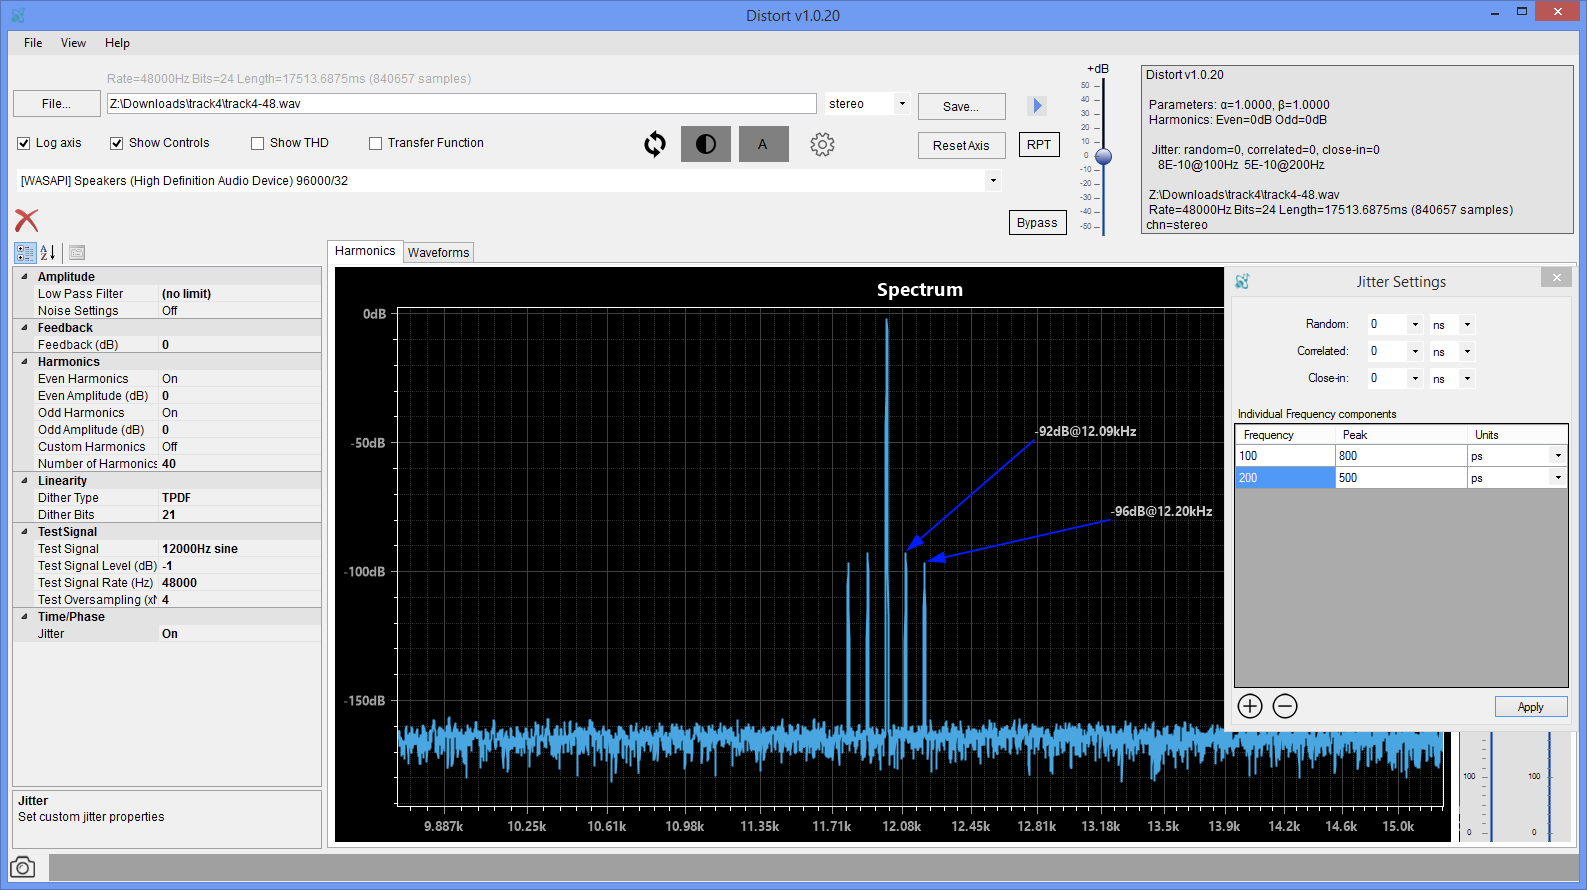Open the Correlated jitter value dropdown

click(1414, 352)
